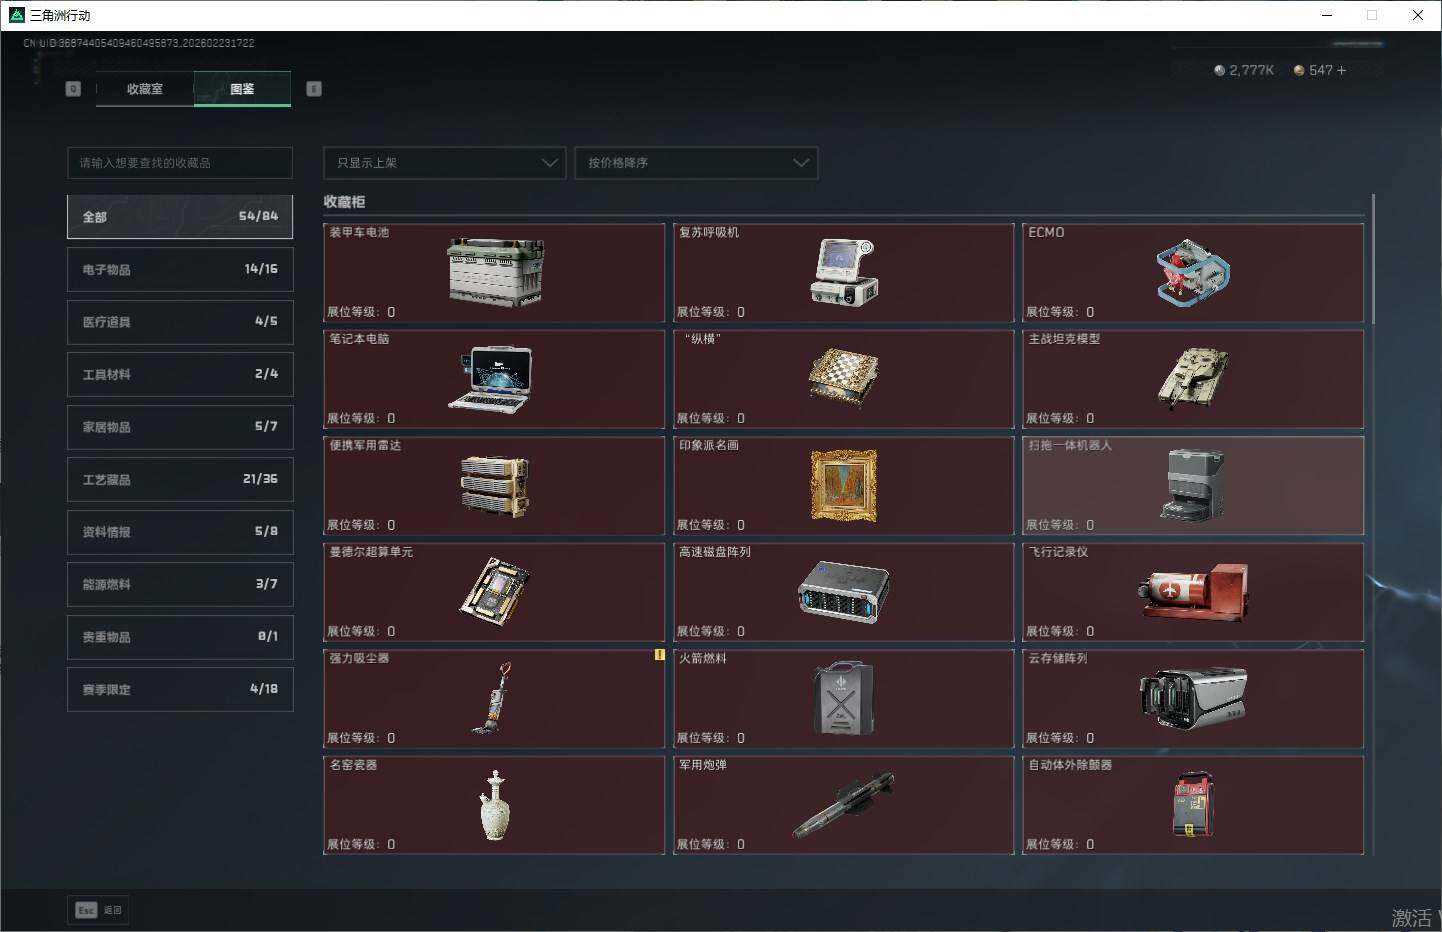Focus the collectible search input field
Screen dimensions: 1442x932
[180, 163]
